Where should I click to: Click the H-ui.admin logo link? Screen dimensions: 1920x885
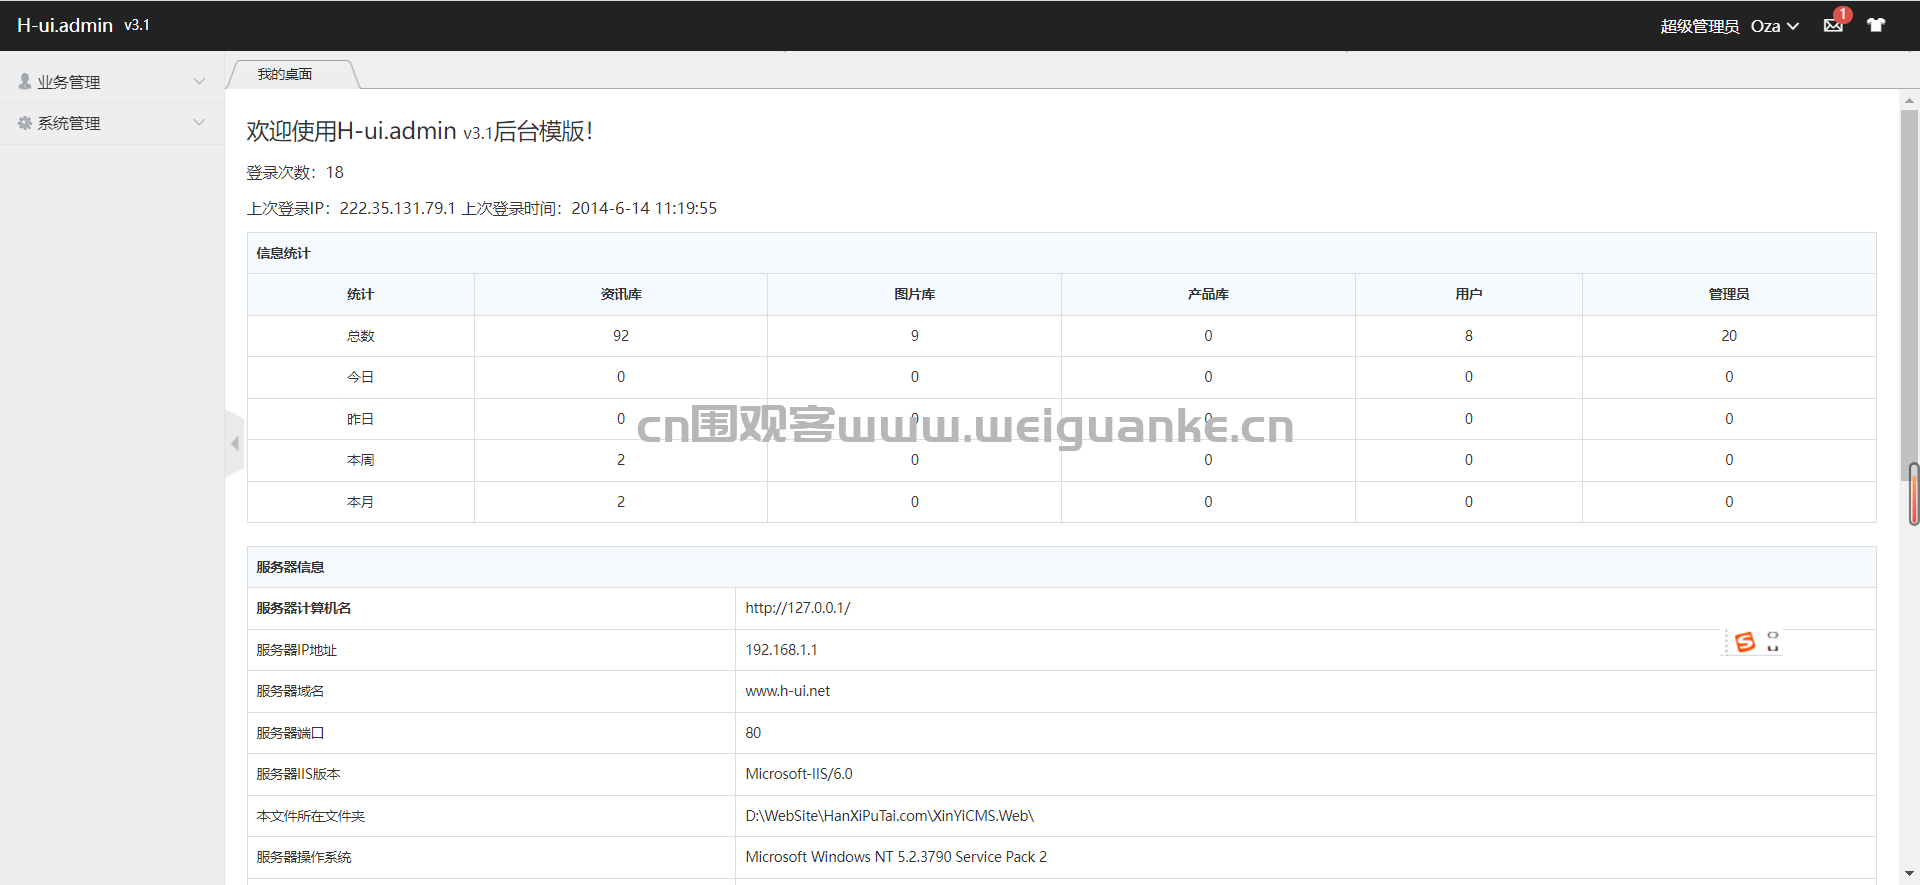[x=65, y=25]
